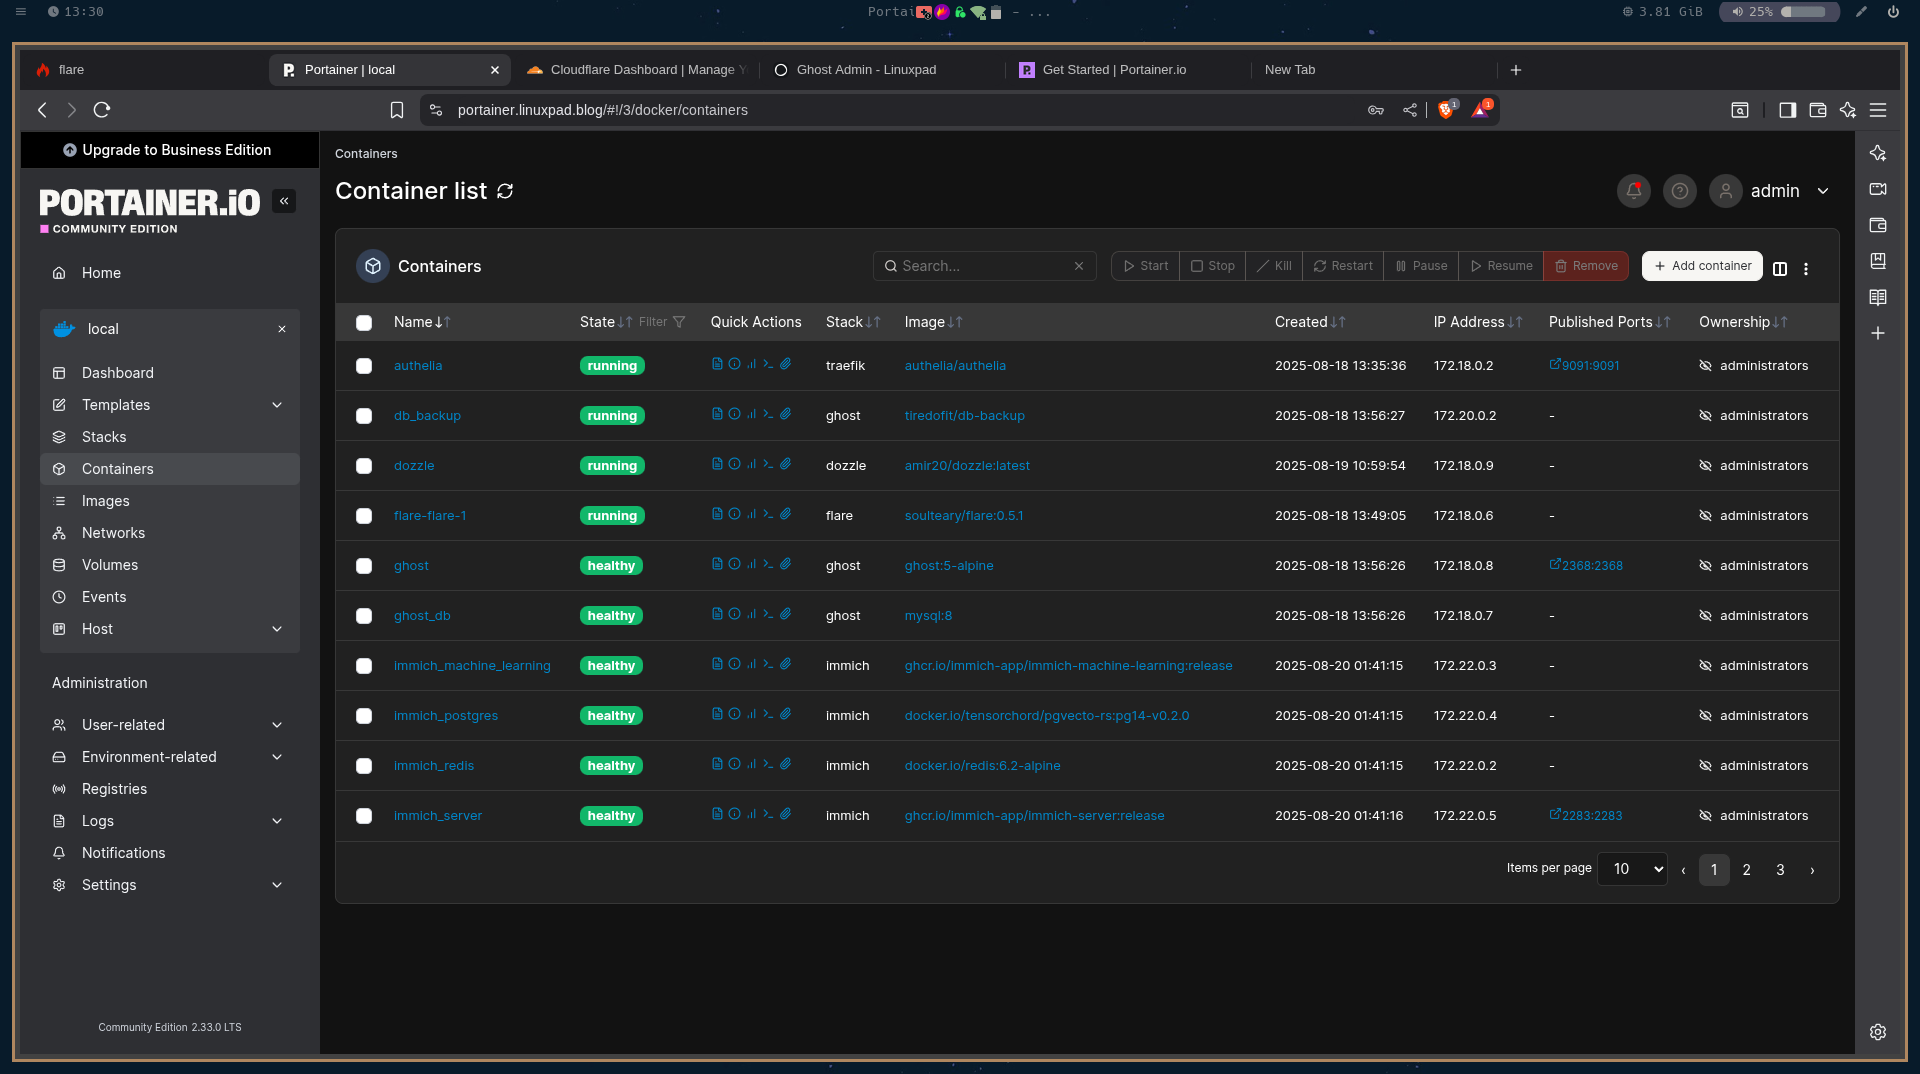
Task: Open the published port 9091:9091 link
Action: (x=1584, y=366)
